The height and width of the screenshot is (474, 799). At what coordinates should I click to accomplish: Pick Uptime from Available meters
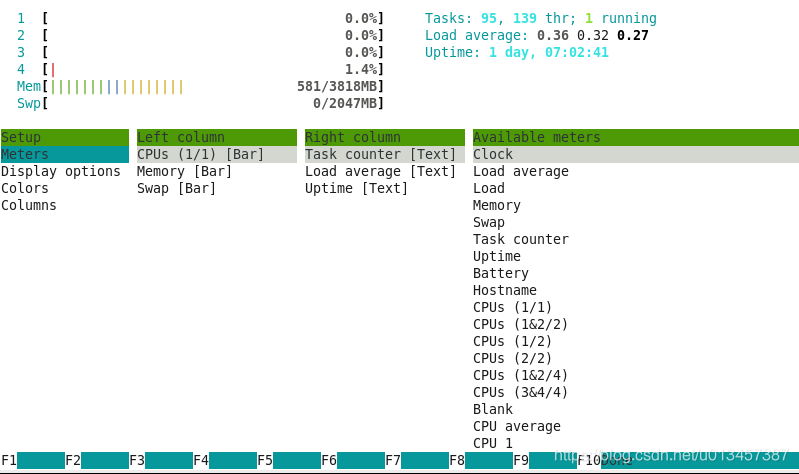tap(497, 256)
